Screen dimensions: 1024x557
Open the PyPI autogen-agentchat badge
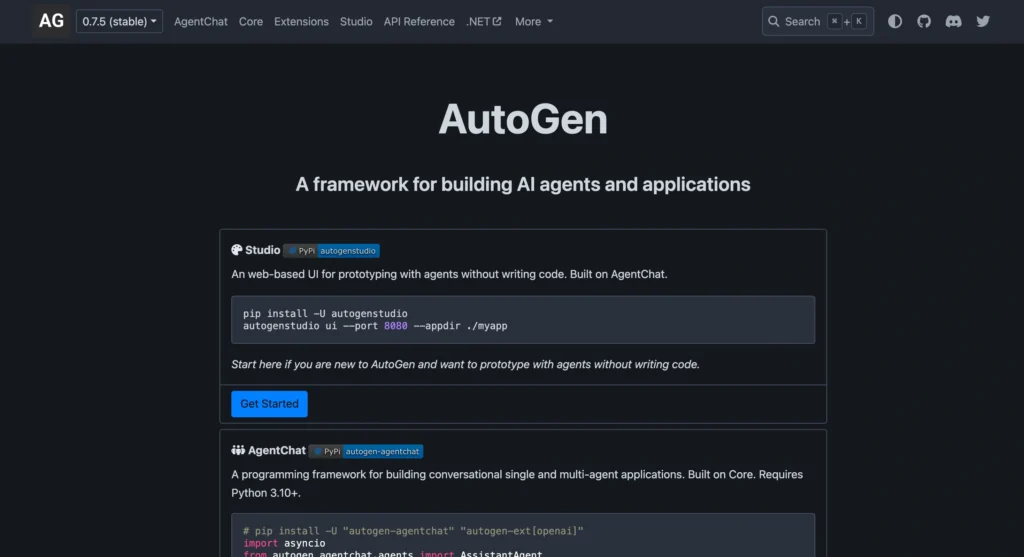tap(366, 451)
